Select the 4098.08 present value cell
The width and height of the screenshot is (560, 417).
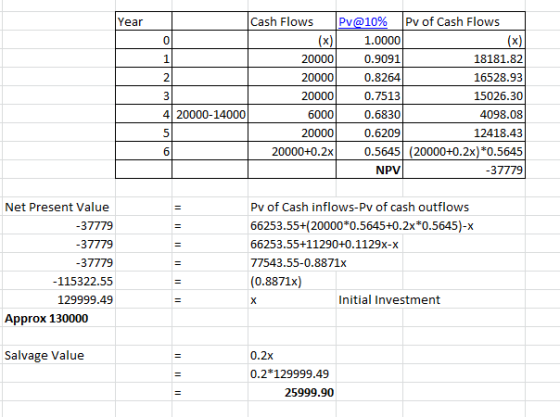tap(464, 114)
